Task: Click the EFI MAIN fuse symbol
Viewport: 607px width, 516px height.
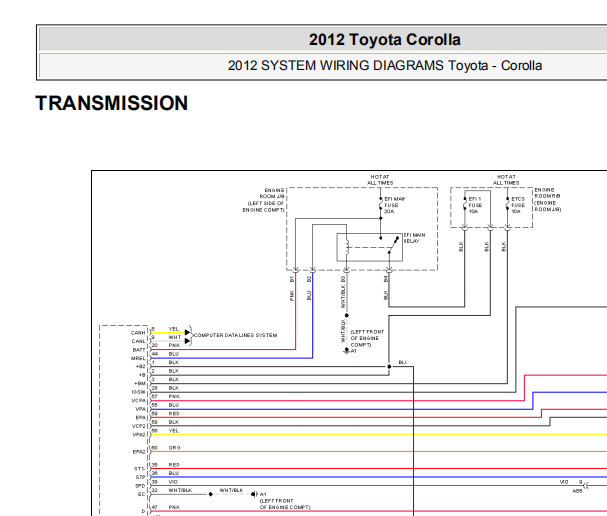Action: (x=381, y=205)
